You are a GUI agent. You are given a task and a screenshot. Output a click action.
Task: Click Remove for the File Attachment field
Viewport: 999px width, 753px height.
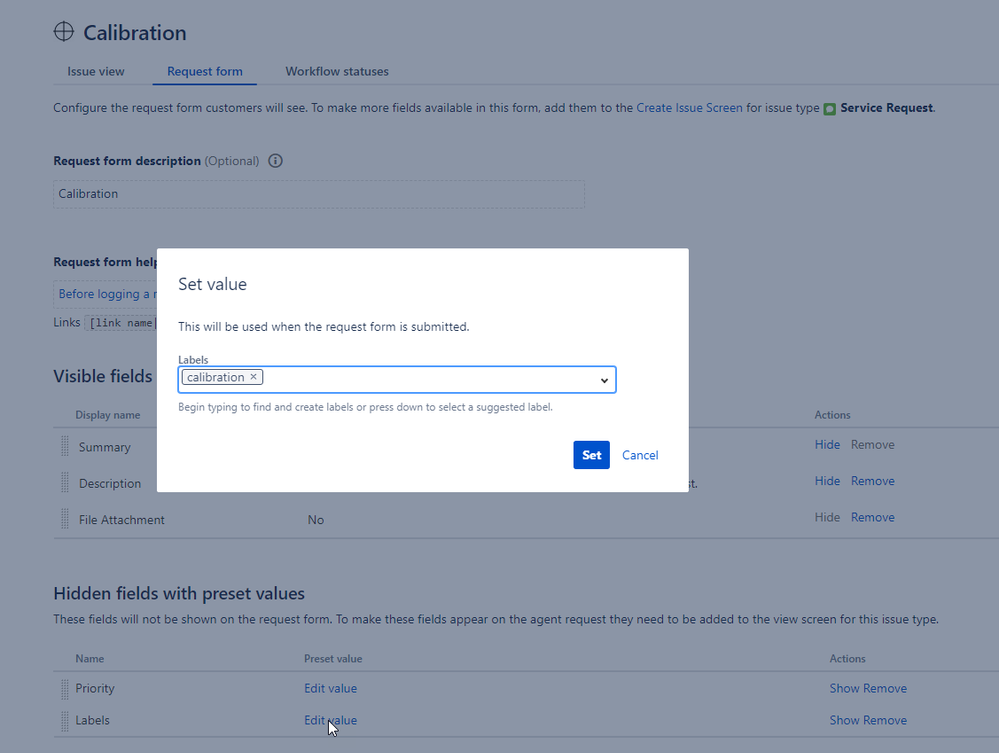pyautogui.click(x=873, y=517)
